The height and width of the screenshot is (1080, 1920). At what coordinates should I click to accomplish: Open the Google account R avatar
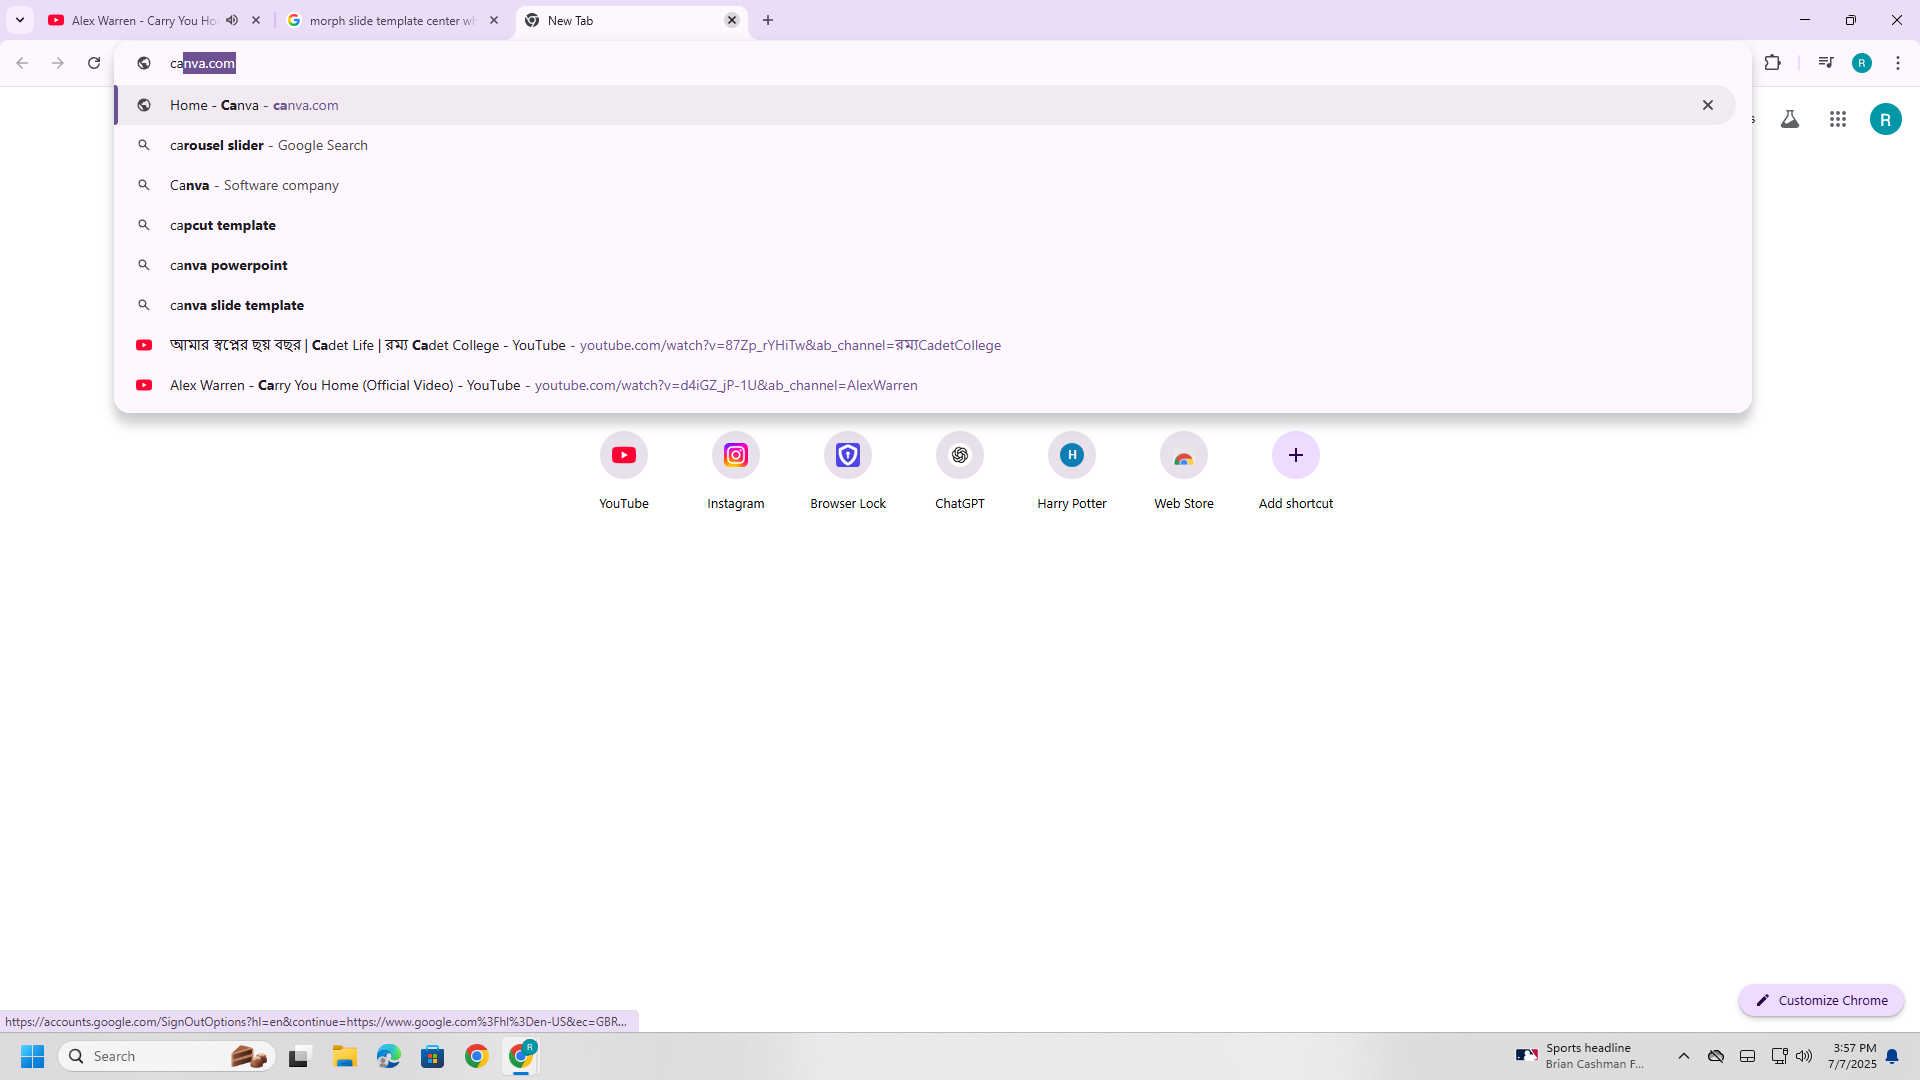click(1886, 120)
